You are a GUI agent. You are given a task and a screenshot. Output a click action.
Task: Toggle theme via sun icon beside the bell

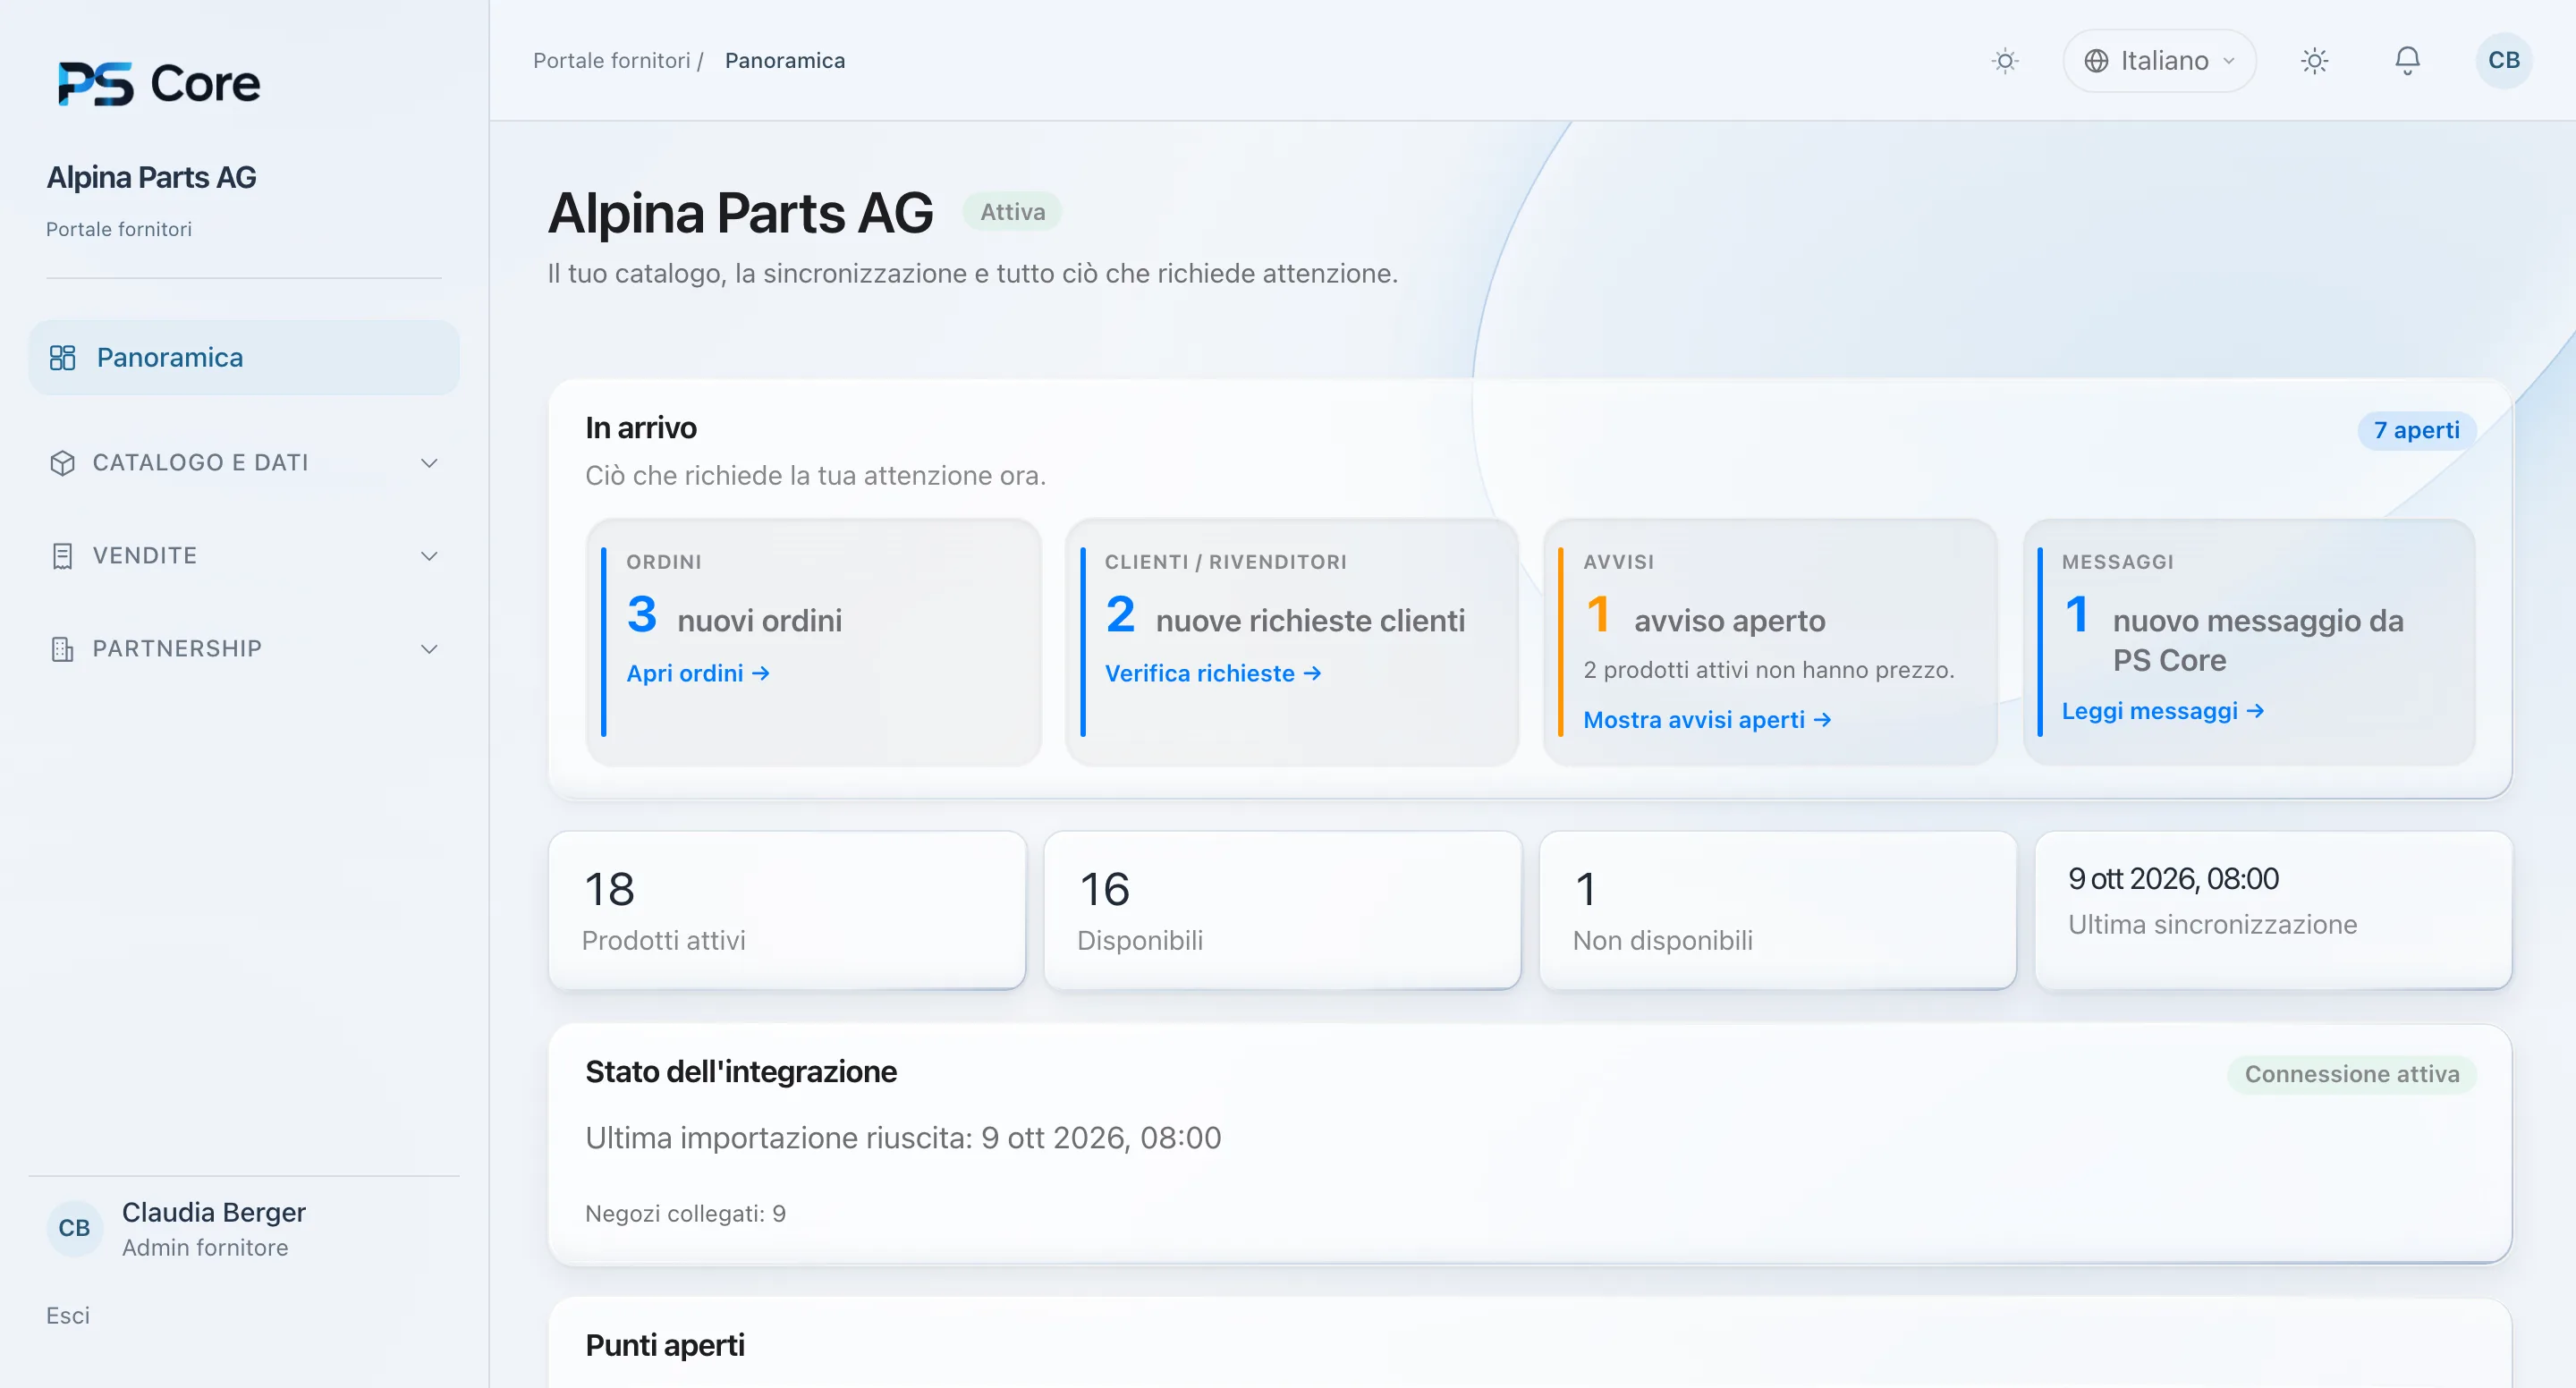(x=2314, y=61)
